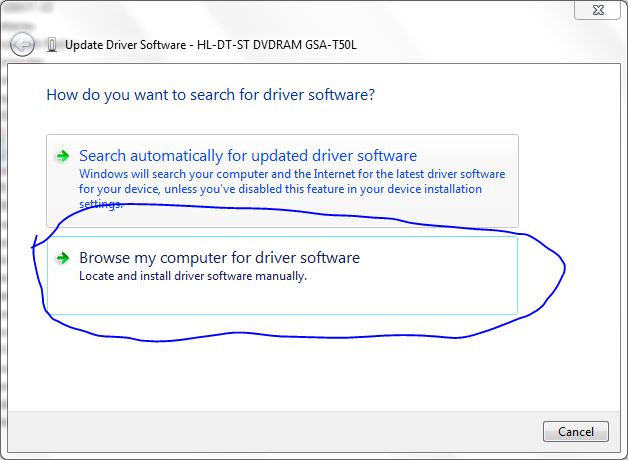Choose Search automatically for updated driver software
628x460 pixels.
click(282, 181)
